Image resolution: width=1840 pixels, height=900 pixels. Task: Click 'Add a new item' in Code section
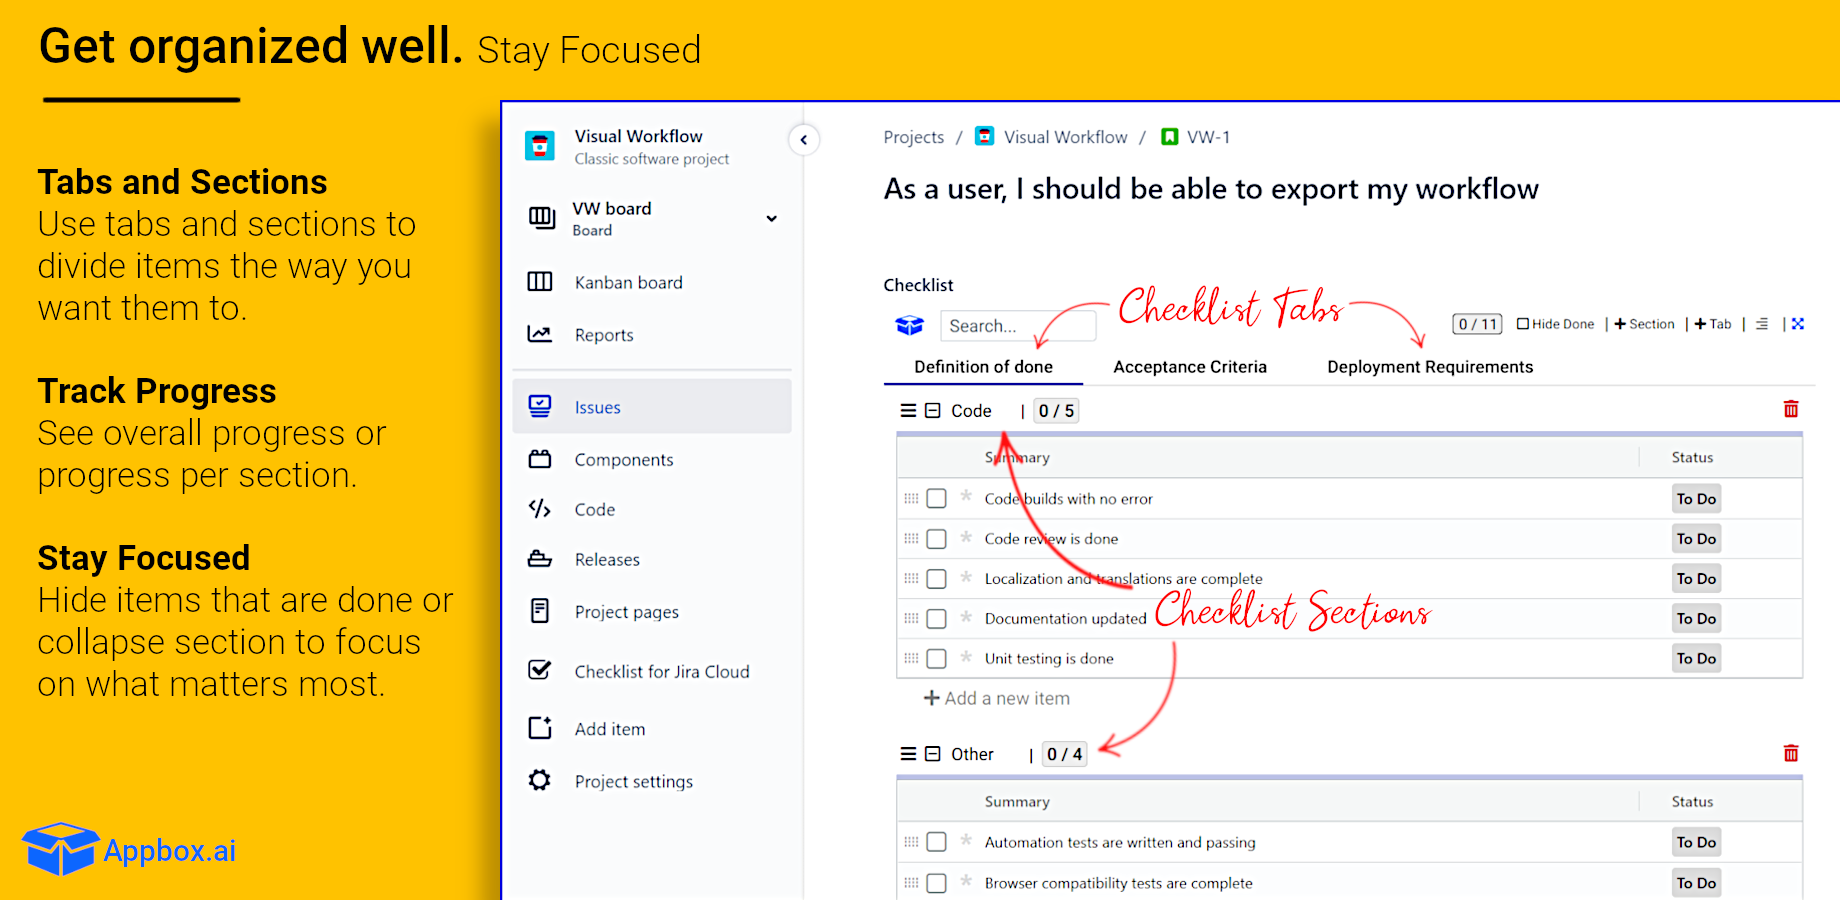(996, 698)
